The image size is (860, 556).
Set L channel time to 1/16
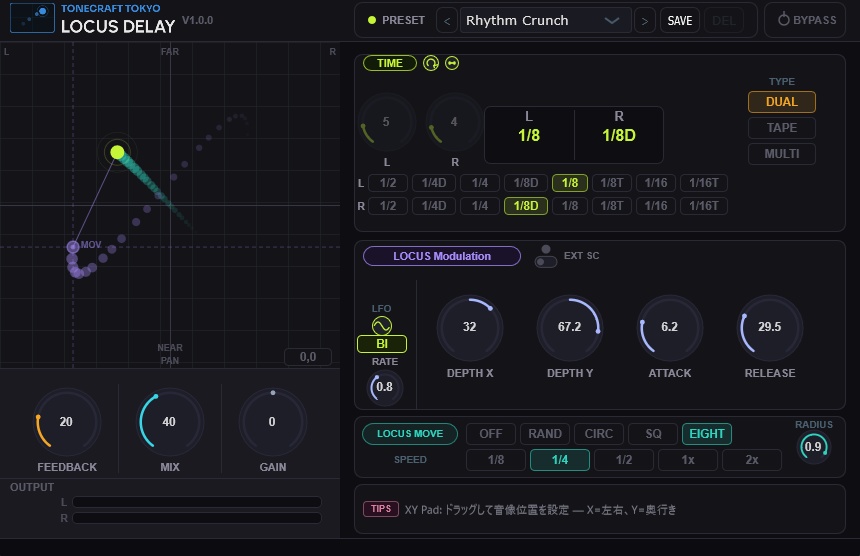(656, 183)
